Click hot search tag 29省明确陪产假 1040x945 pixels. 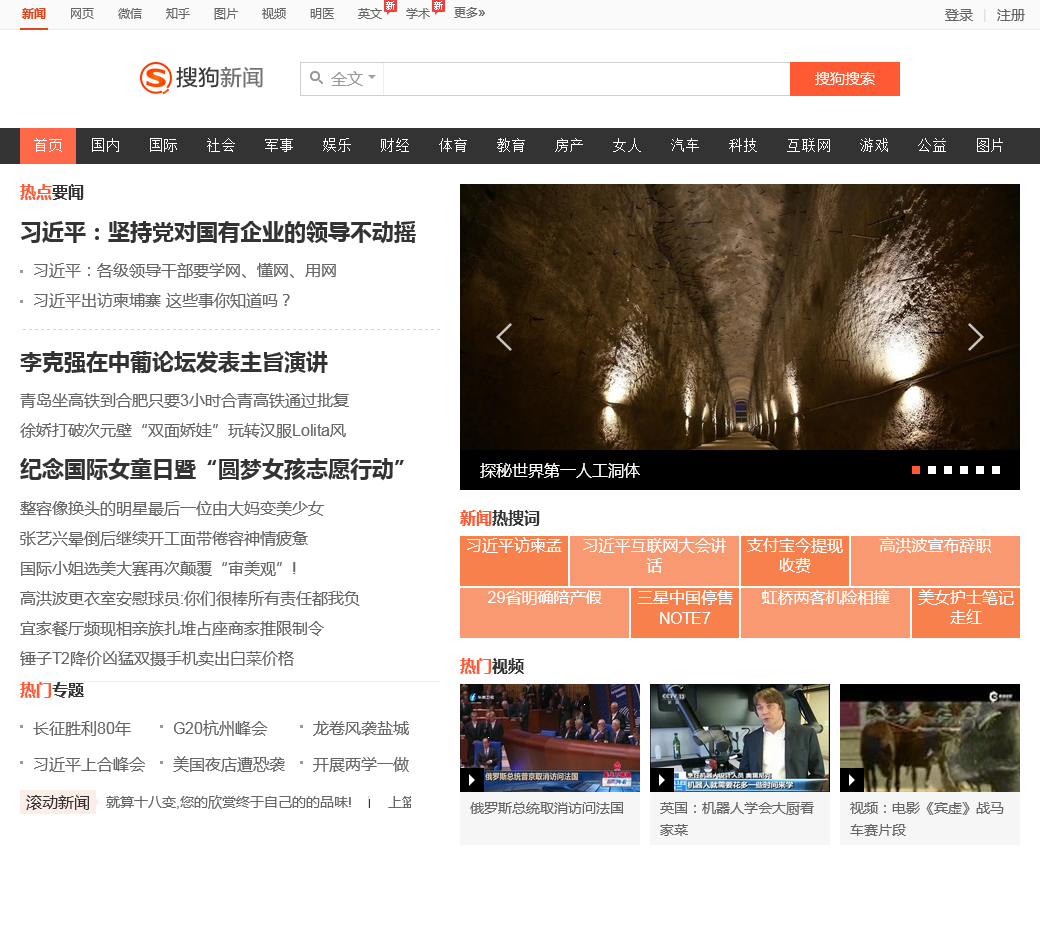coord(545,613)
